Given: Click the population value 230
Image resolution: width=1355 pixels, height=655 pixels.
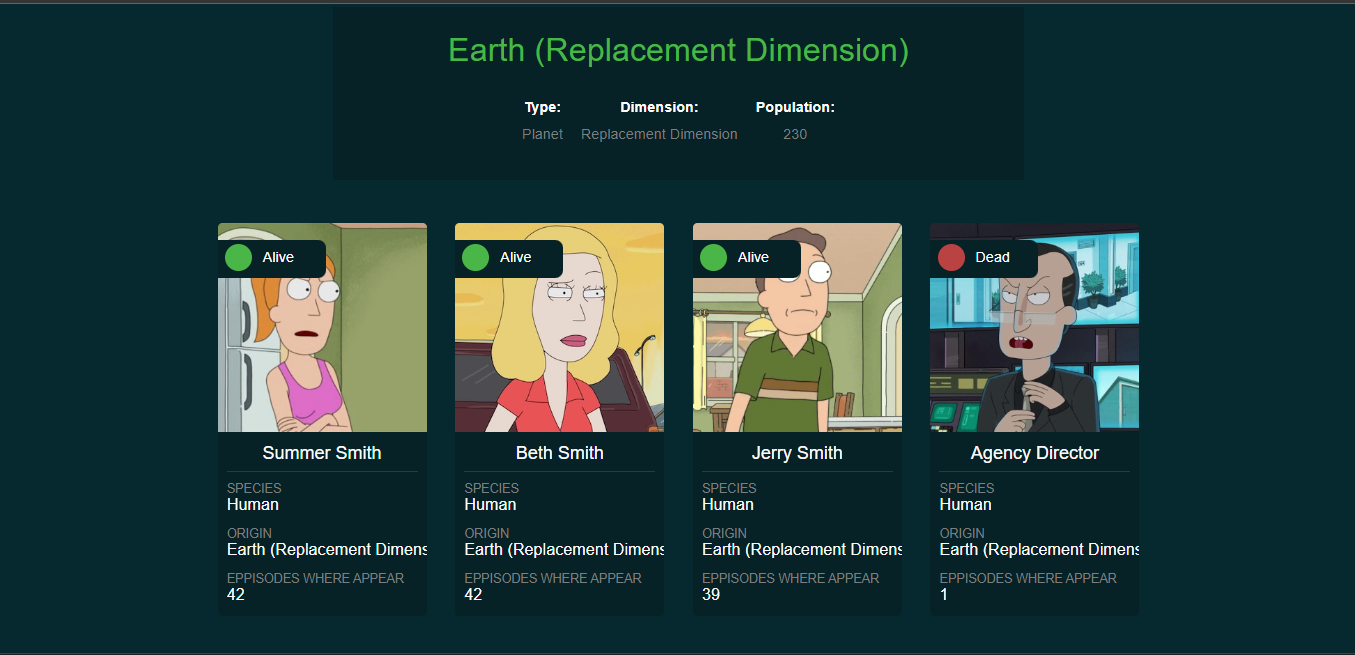Looking at the screenshot, I should tap(795, 134).
